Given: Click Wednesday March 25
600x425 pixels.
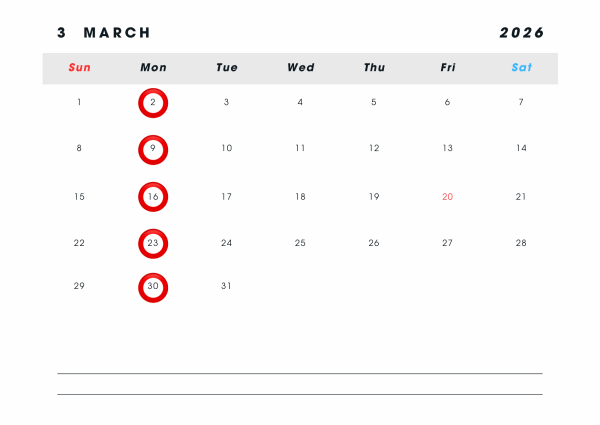Looking at the screenshot, I should click(x=300, y=243).
